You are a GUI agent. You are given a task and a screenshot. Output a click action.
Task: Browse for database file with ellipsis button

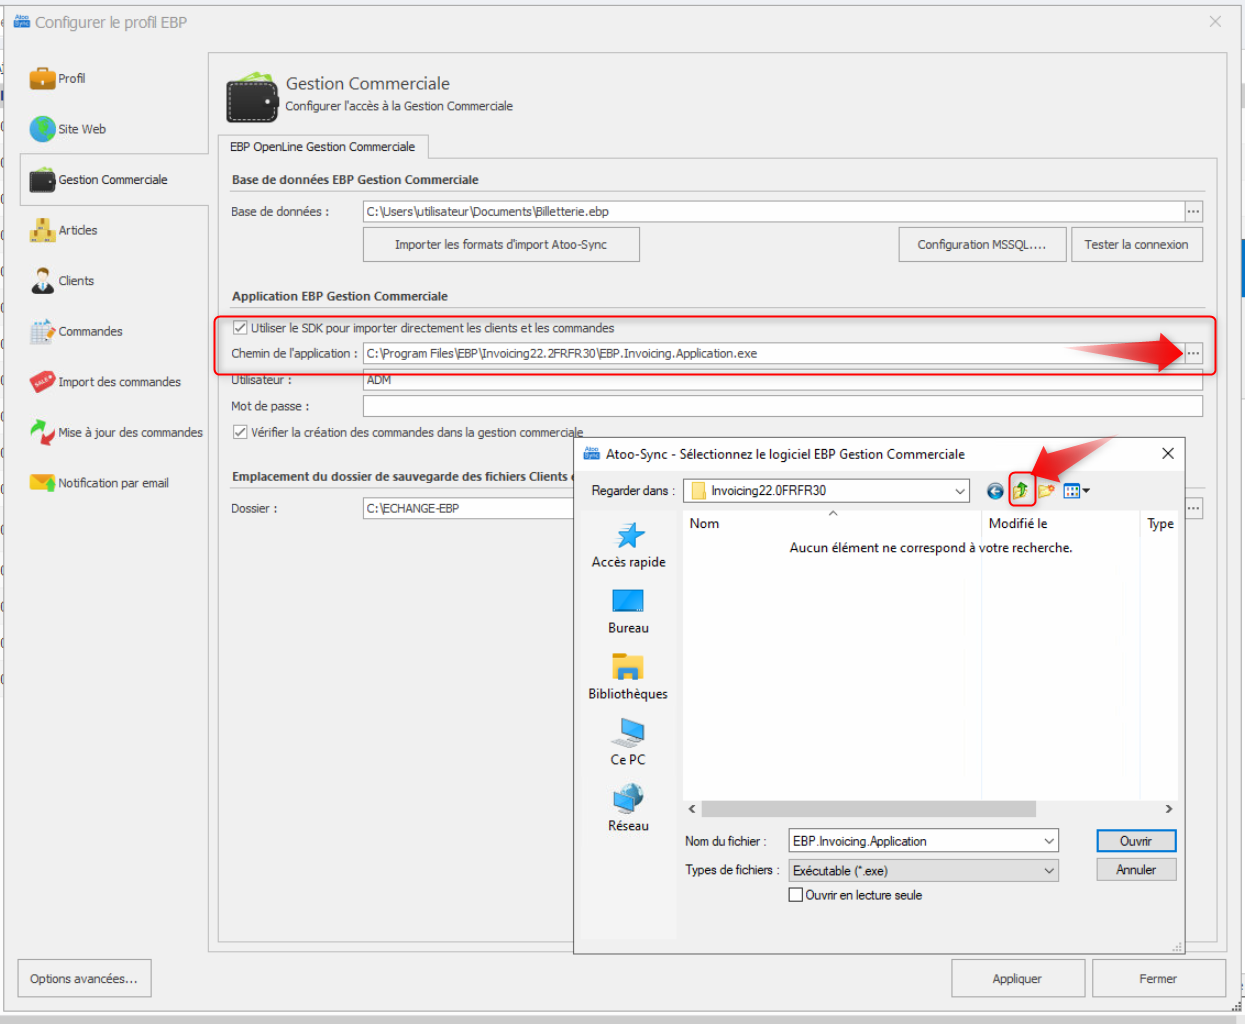coord(1194,211)
